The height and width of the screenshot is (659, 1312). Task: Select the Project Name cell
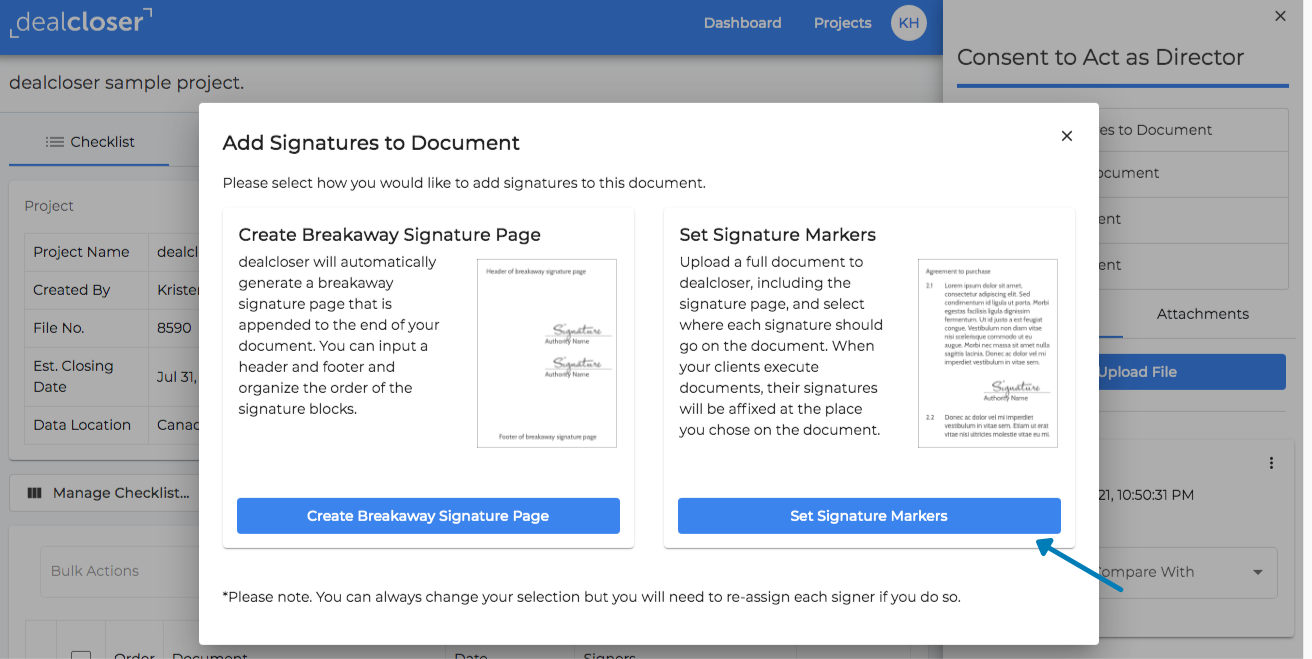click(87, 252)
